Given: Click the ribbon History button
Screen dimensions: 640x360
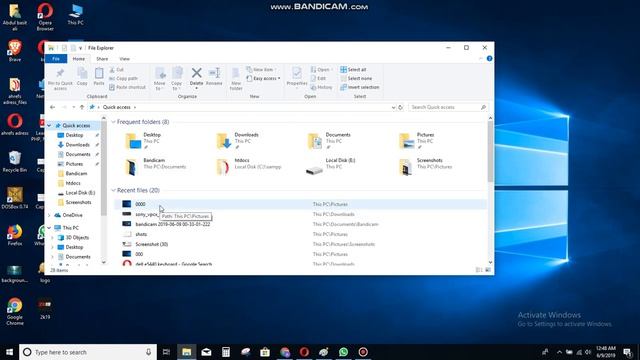Looking at the screenshot, I should tap(322, 87).
